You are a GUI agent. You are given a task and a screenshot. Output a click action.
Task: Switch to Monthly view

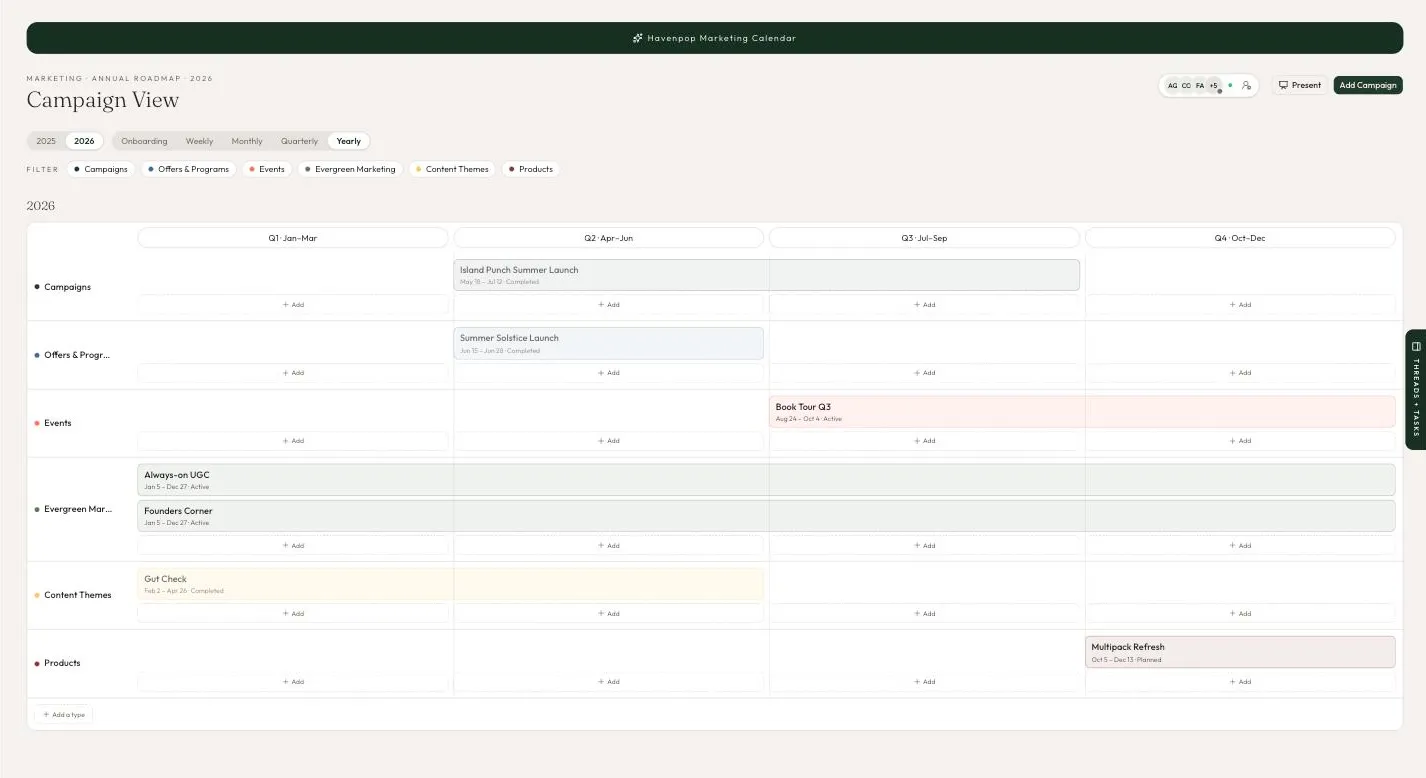[247, 141]
